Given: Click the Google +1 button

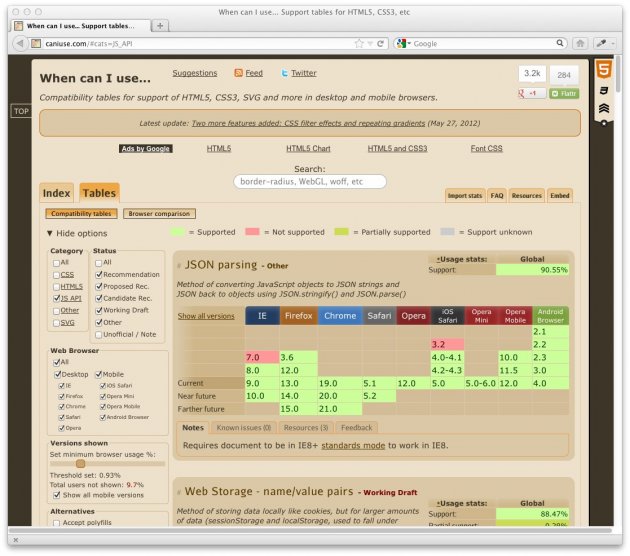Looking at the screenshot, I should (x=532, y=93).
